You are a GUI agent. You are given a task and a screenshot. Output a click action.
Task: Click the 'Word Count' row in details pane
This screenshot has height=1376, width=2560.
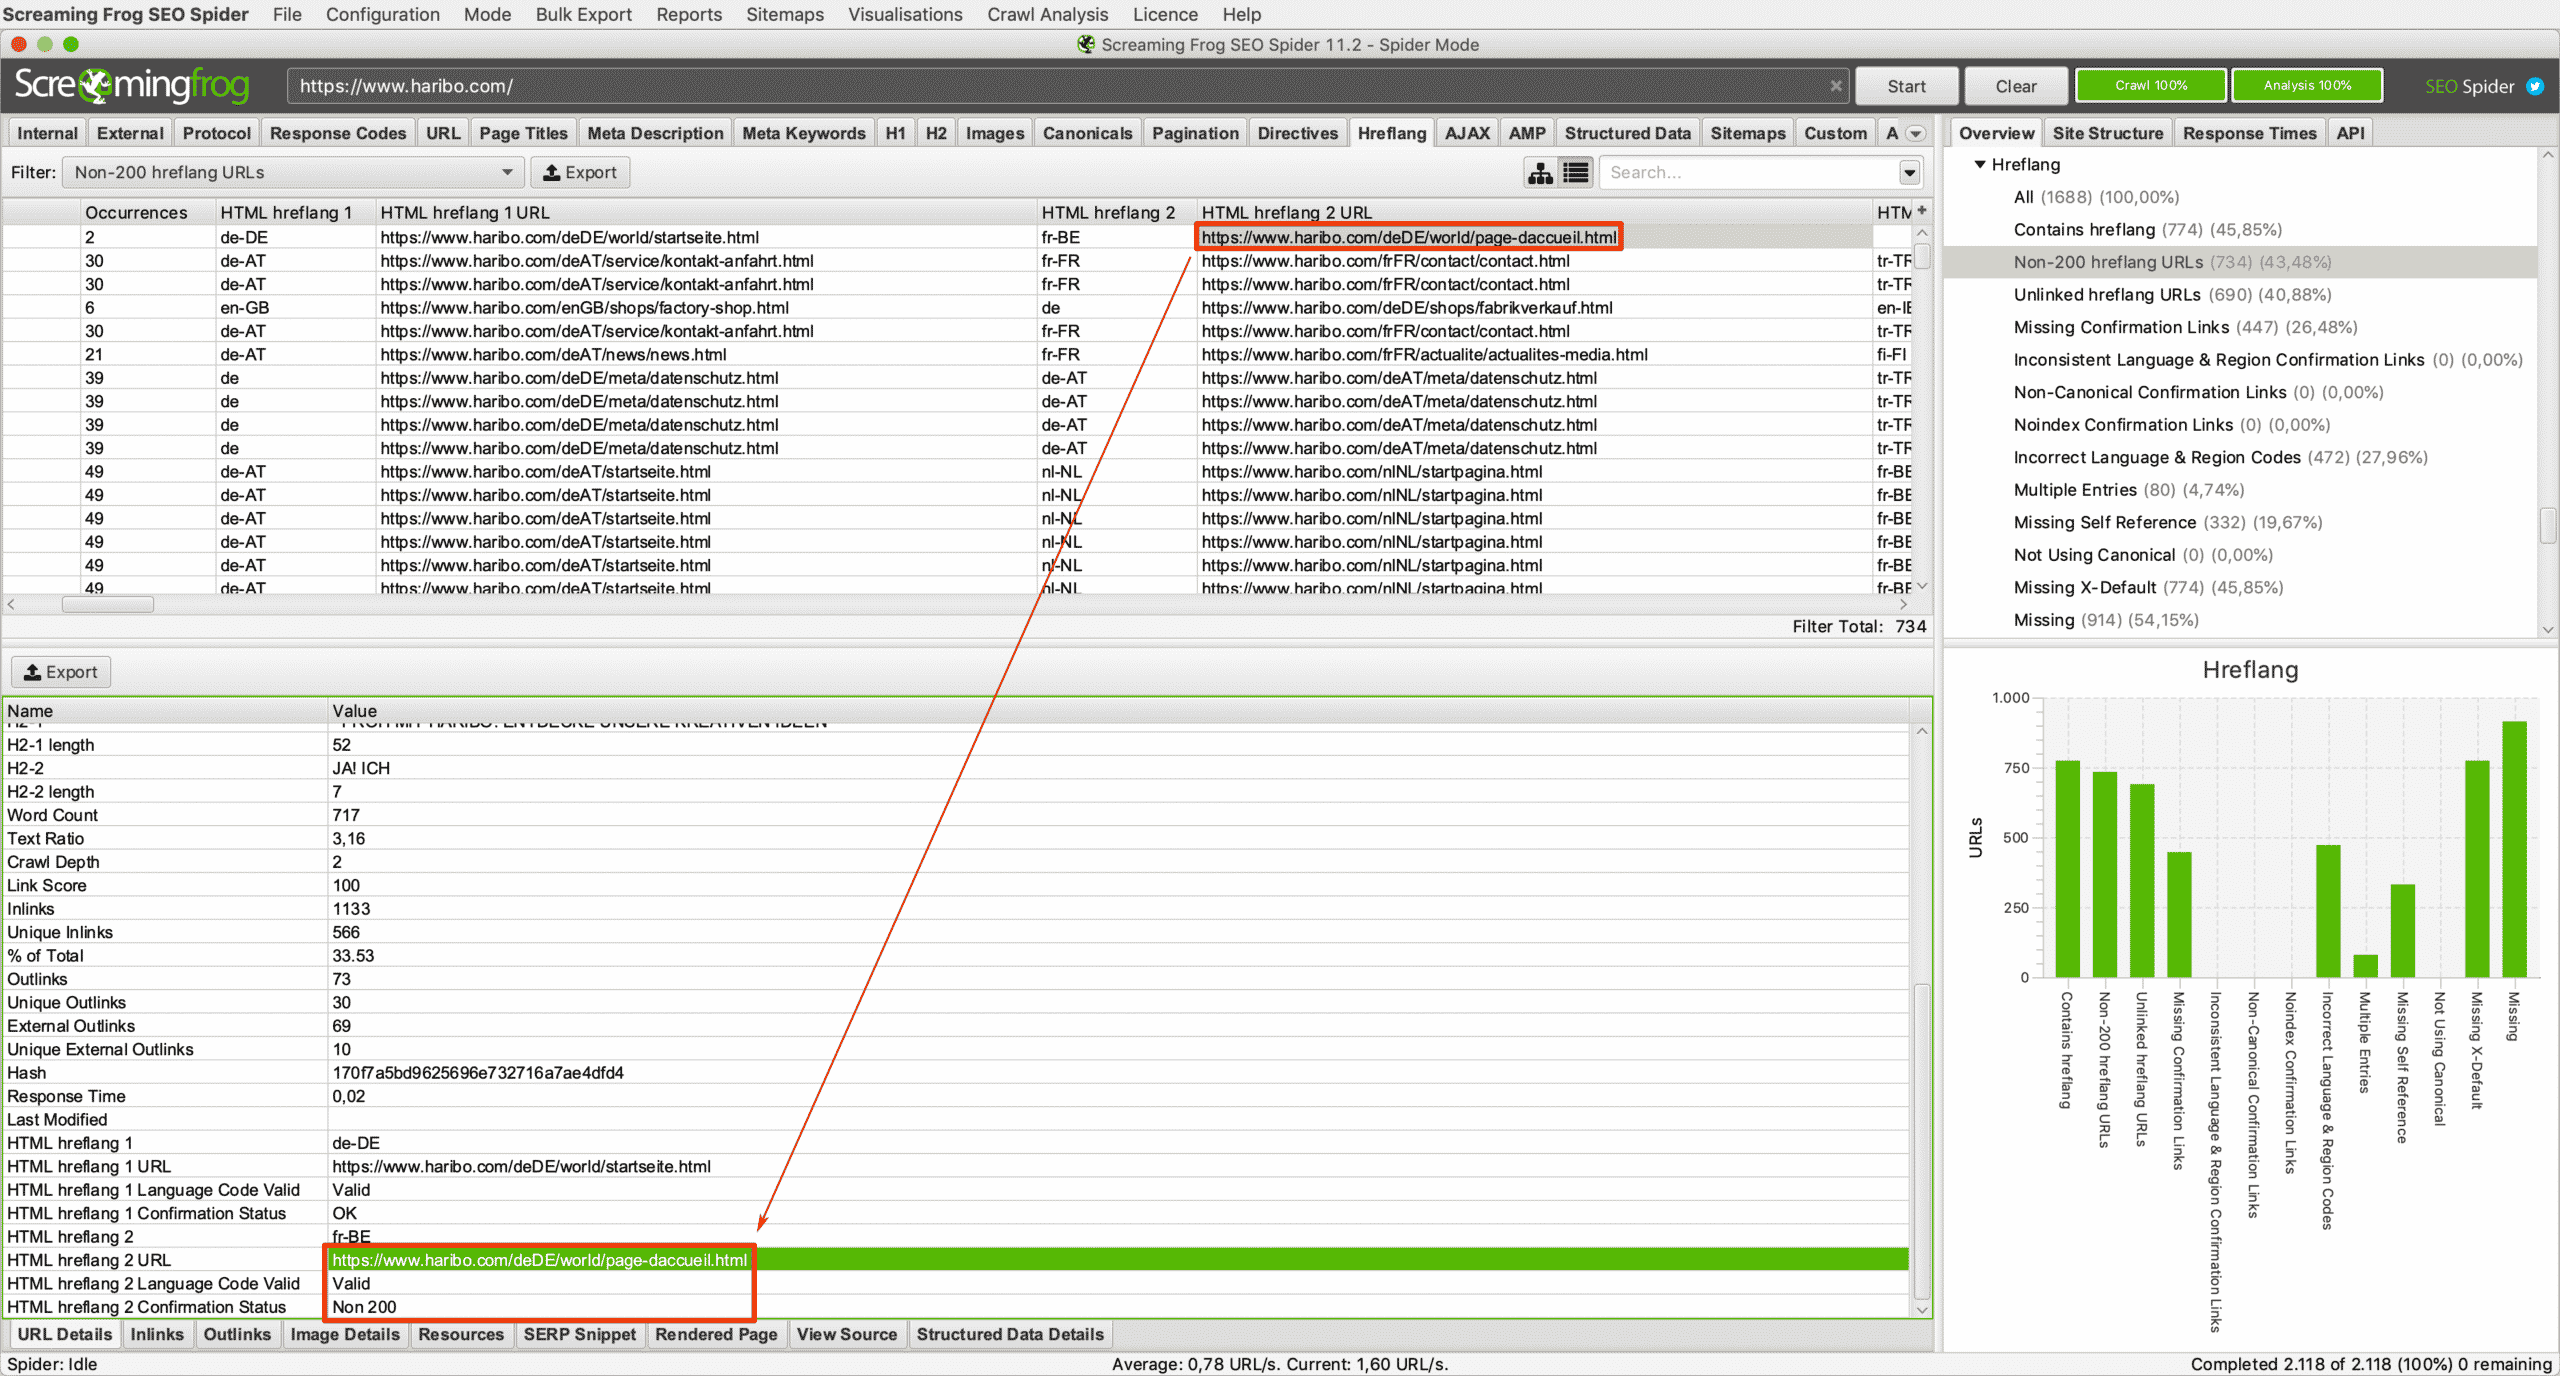[x=955, y=815]
